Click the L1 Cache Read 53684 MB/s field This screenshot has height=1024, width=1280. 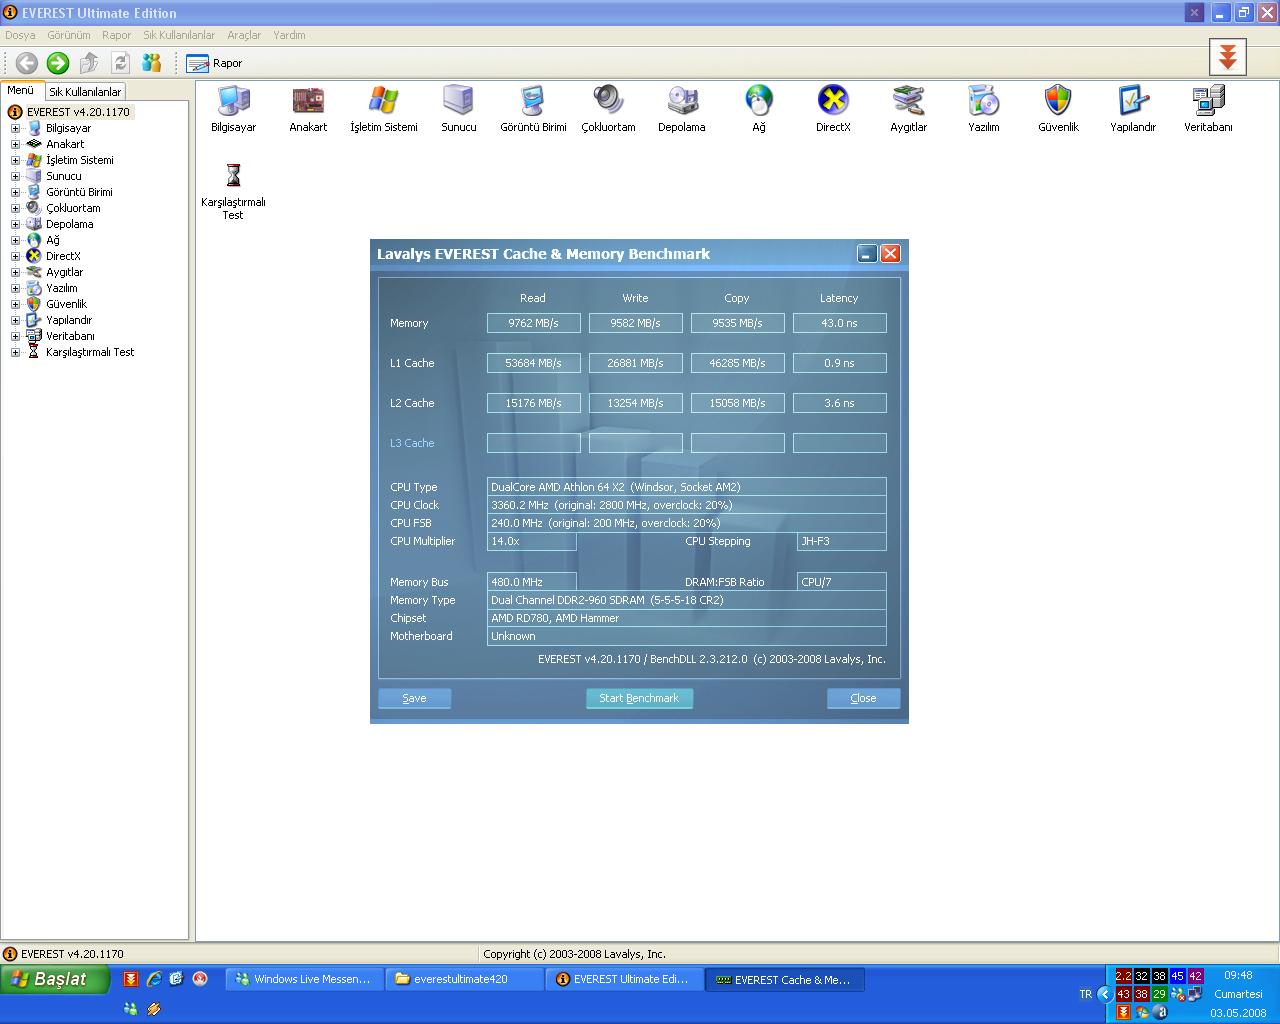click(x=533, y=363)
